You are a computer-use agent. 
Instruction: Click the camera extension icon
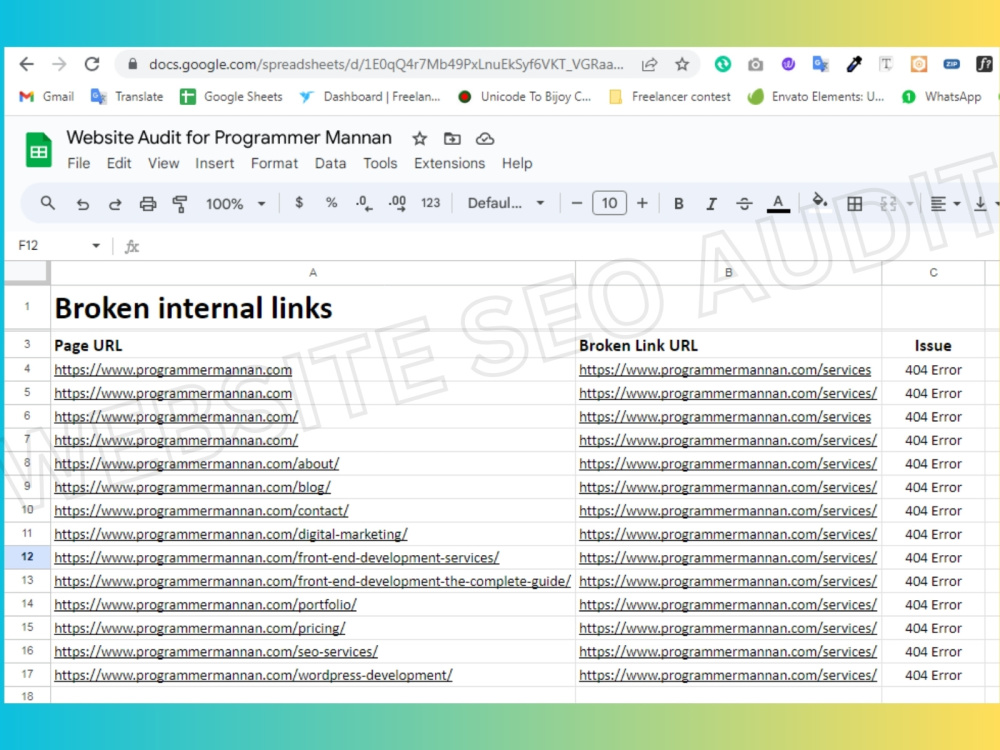(x=755, y=64)
